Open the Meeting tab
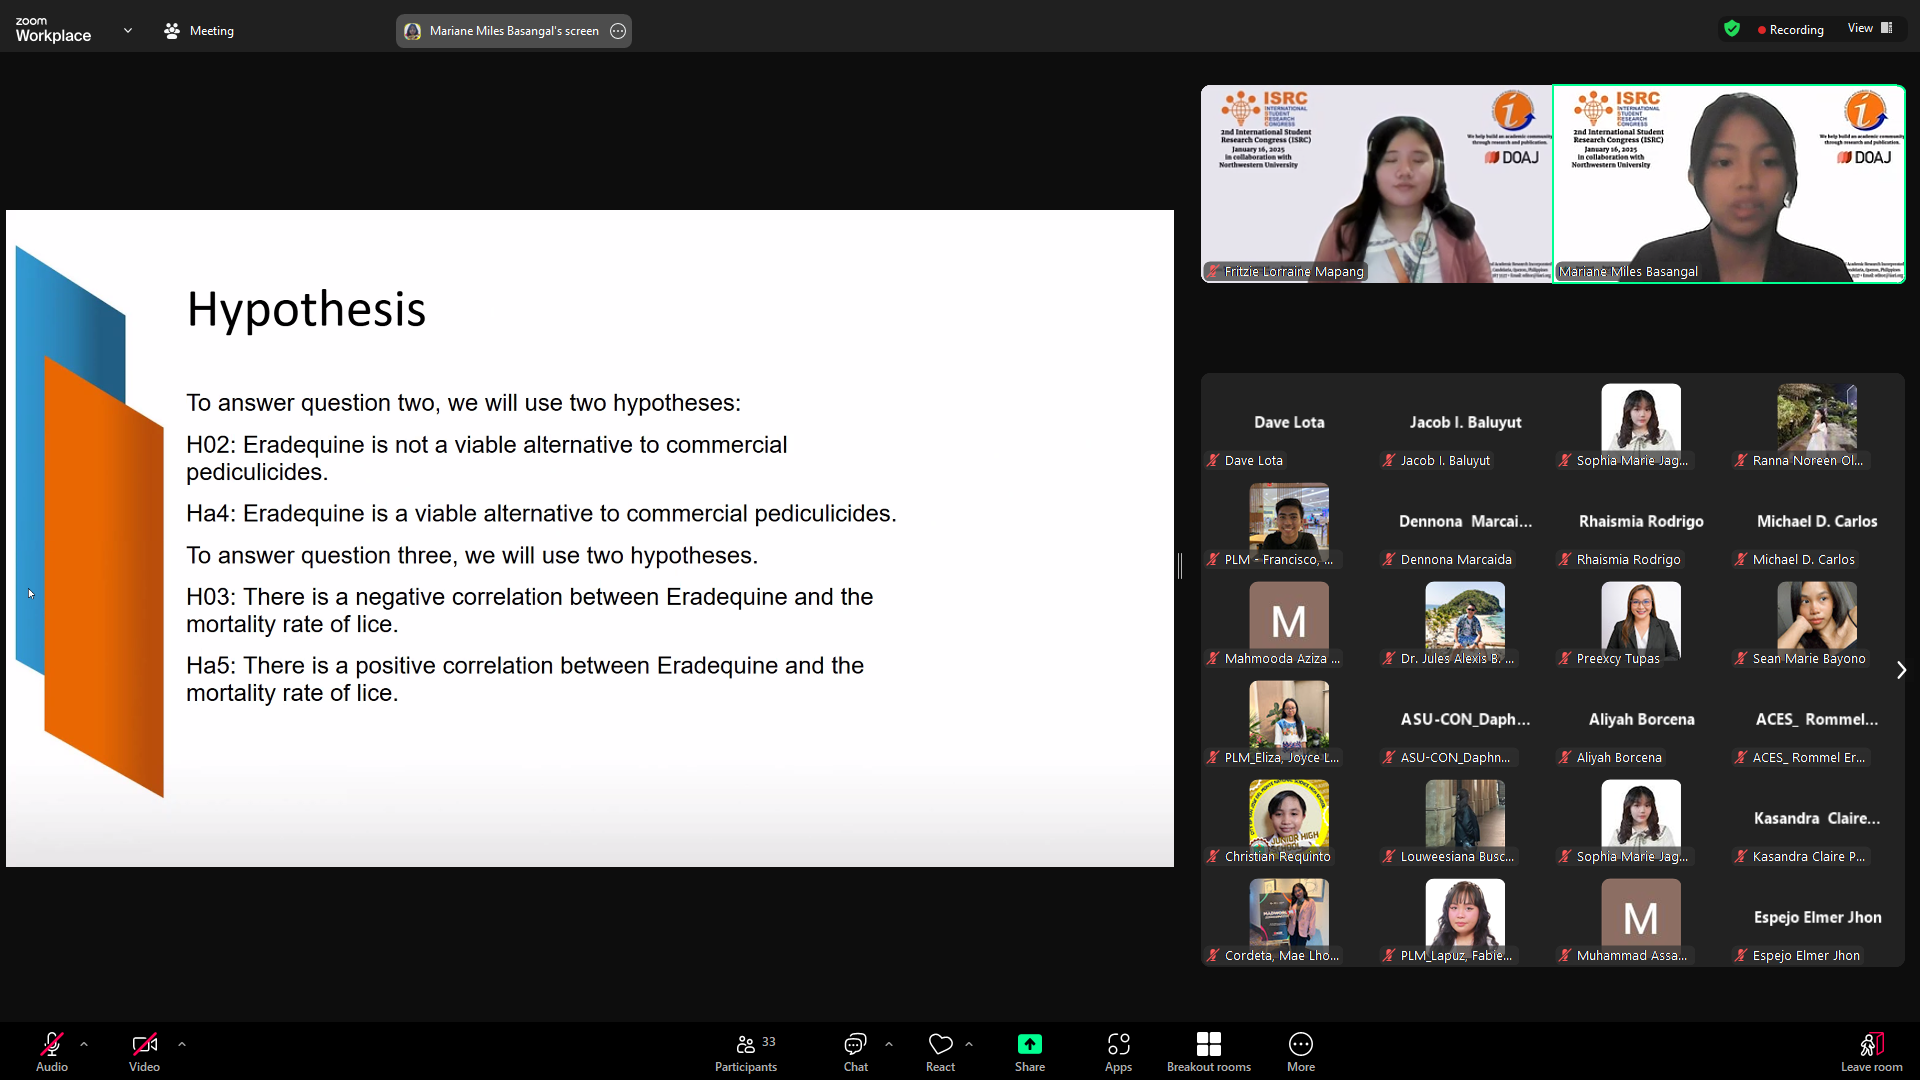This screenshot has height=1080, width=1920. pyautogui.click(x=199, y=31)
